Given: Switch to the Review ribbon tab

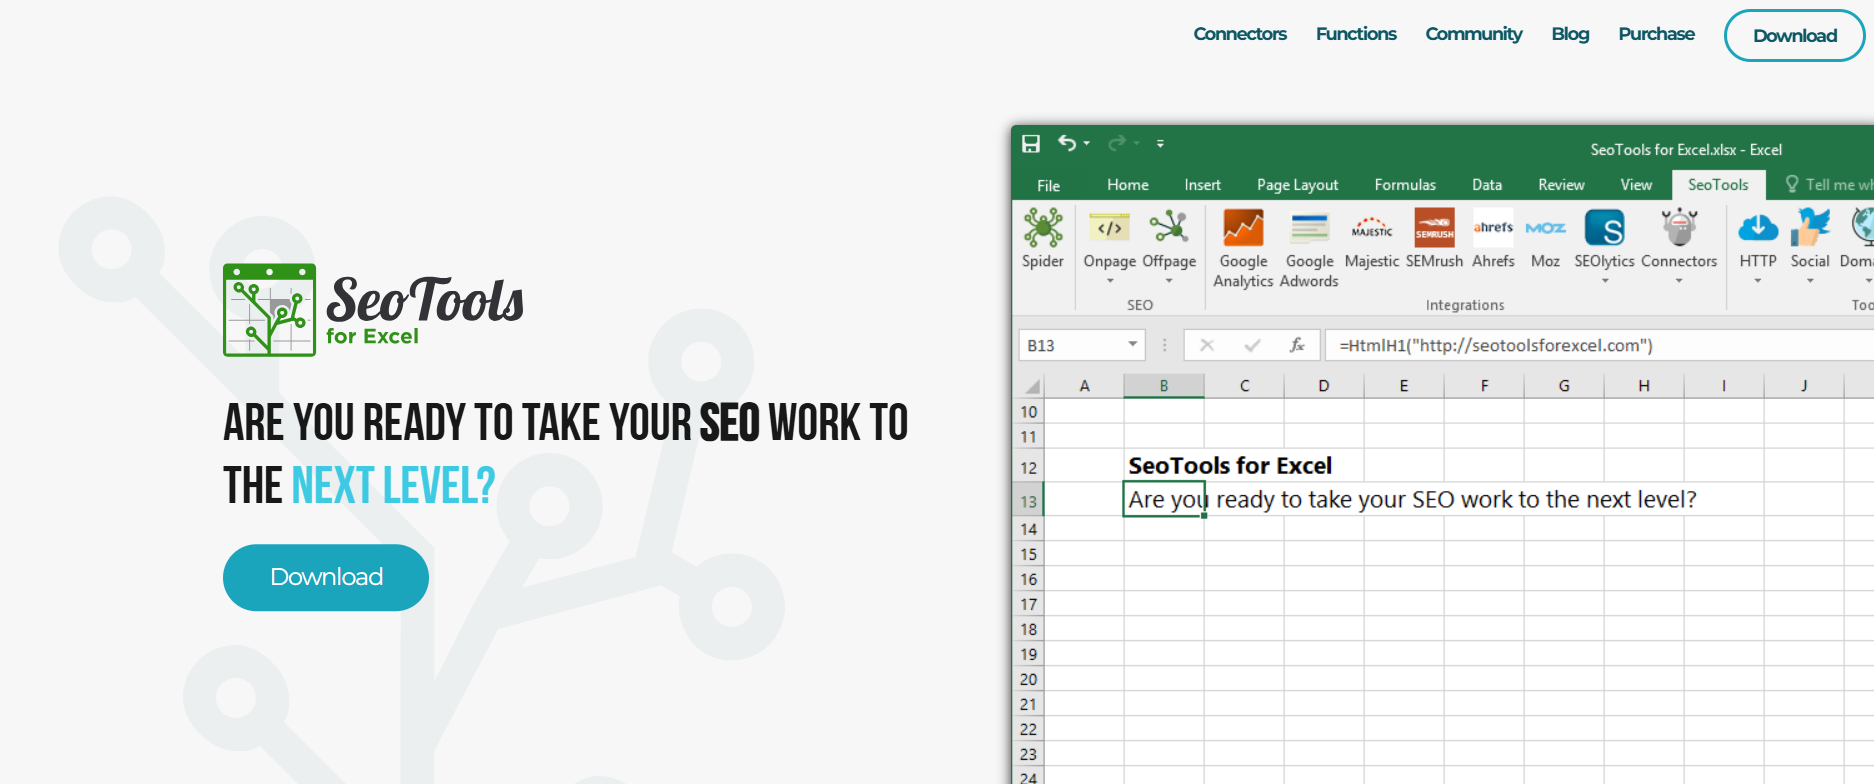Looking at the screenshot, I should point(1561,185).
